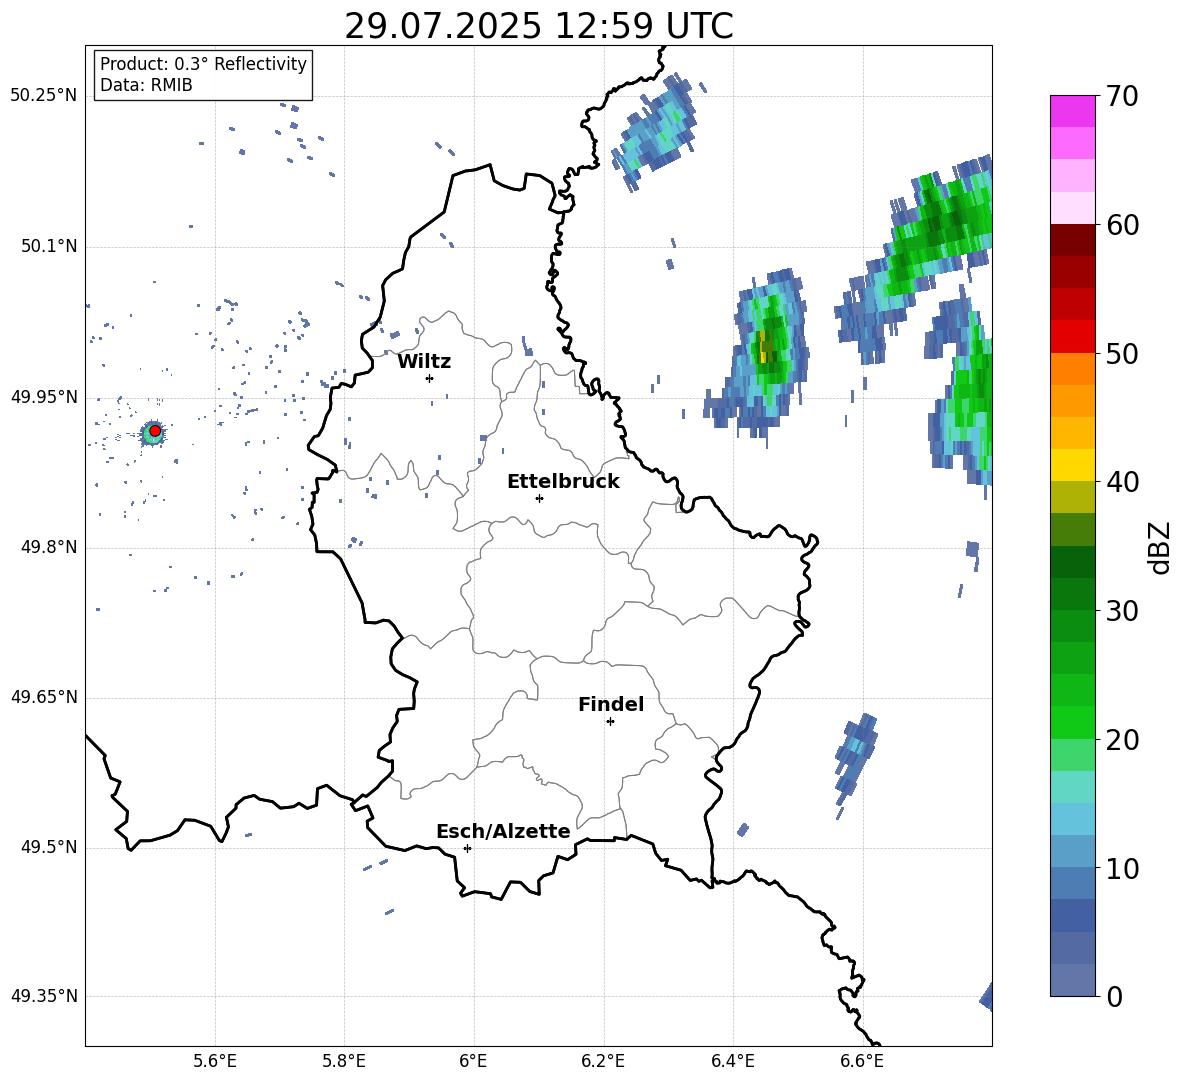Click the Data: RMIB text
1184x1081 pixels.
pos(146,85)
